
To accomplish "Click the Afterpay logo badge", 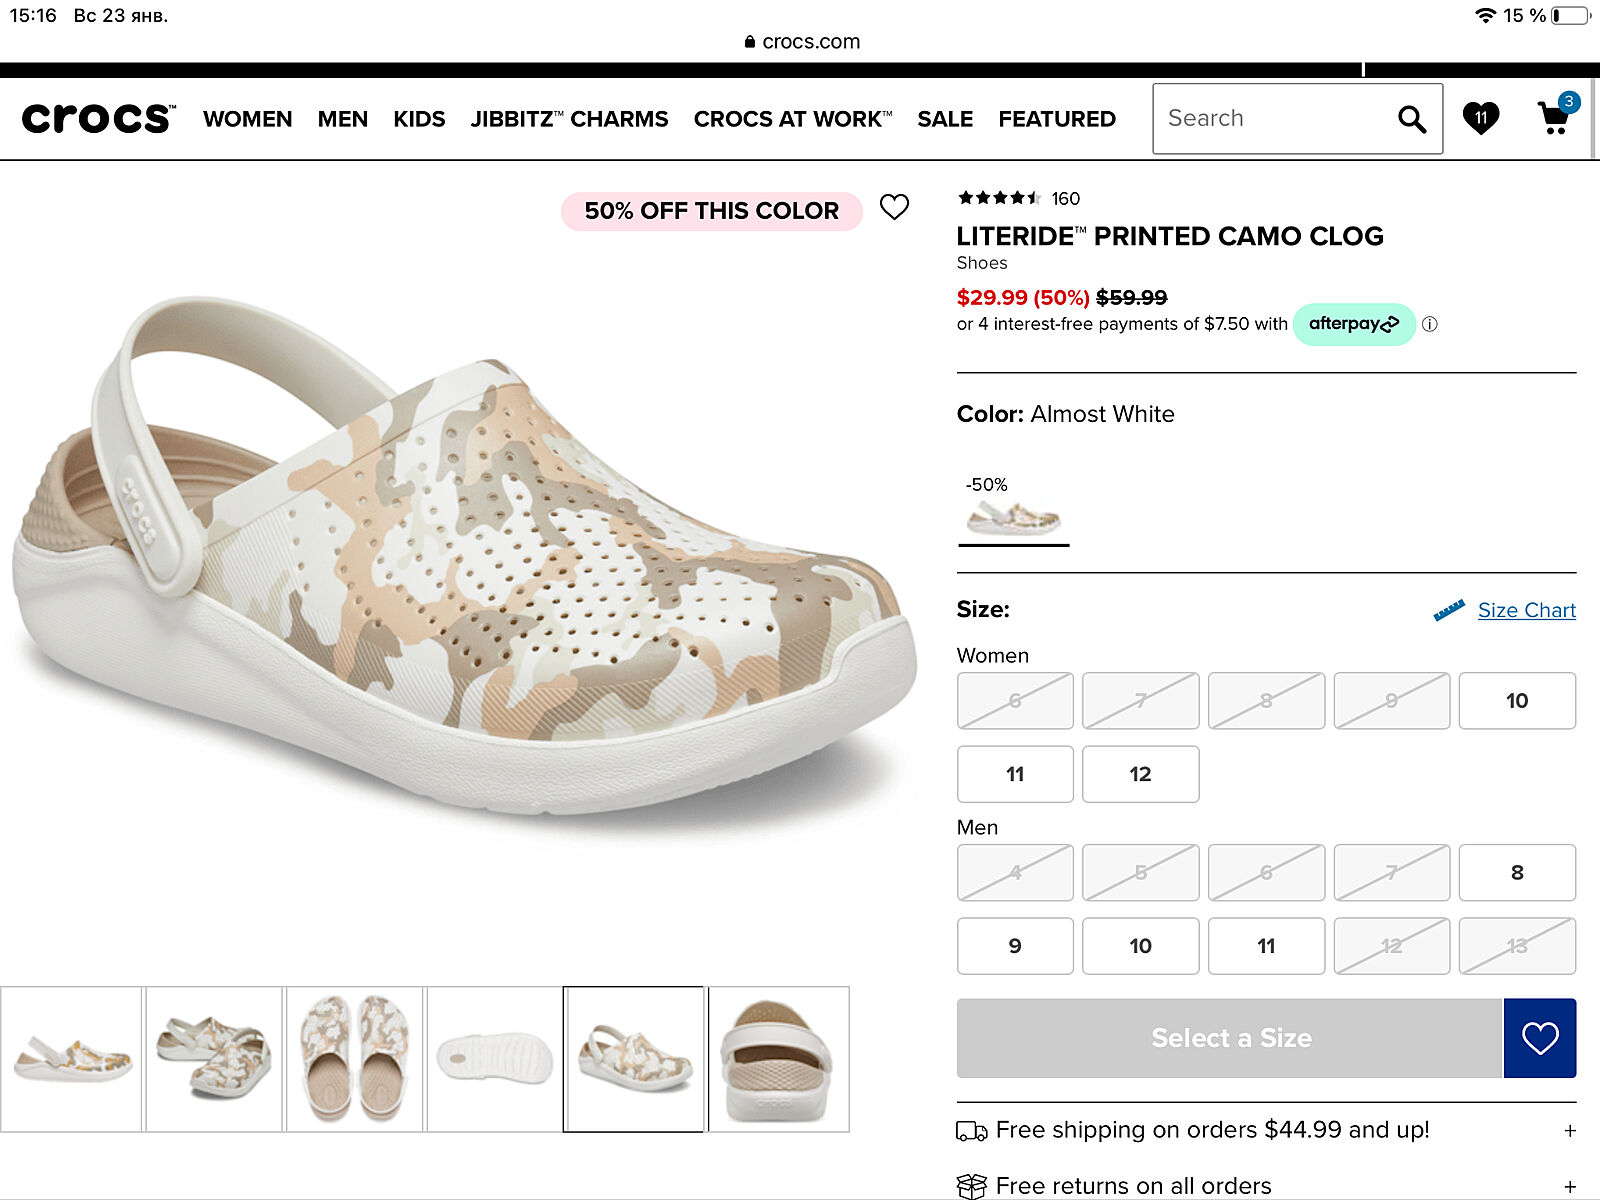I will [x=1353, y=324].
